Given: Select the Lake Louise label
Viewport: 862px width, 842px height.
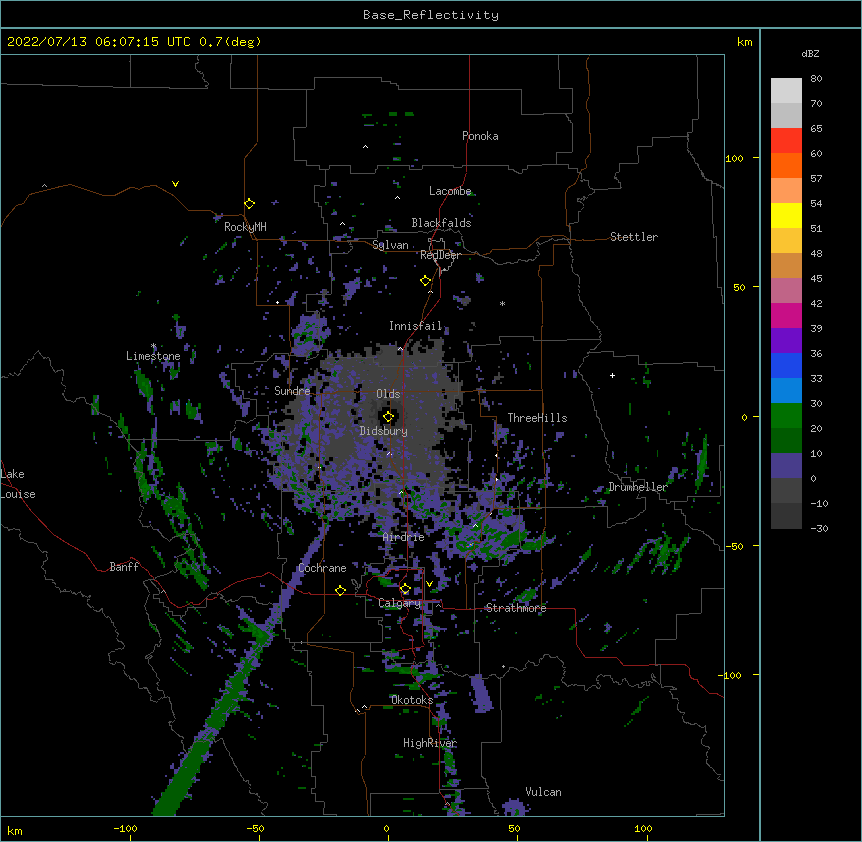Looking at the screenshot, I should [18, 484].
